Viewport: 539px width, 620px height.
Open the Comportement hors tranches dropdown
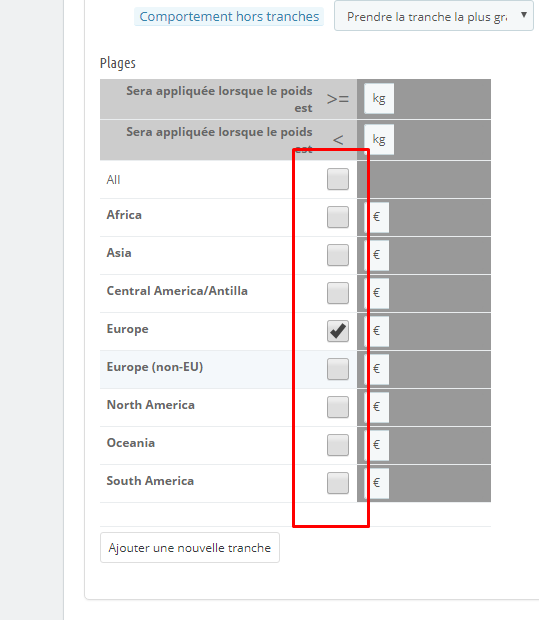pos(434,16)
